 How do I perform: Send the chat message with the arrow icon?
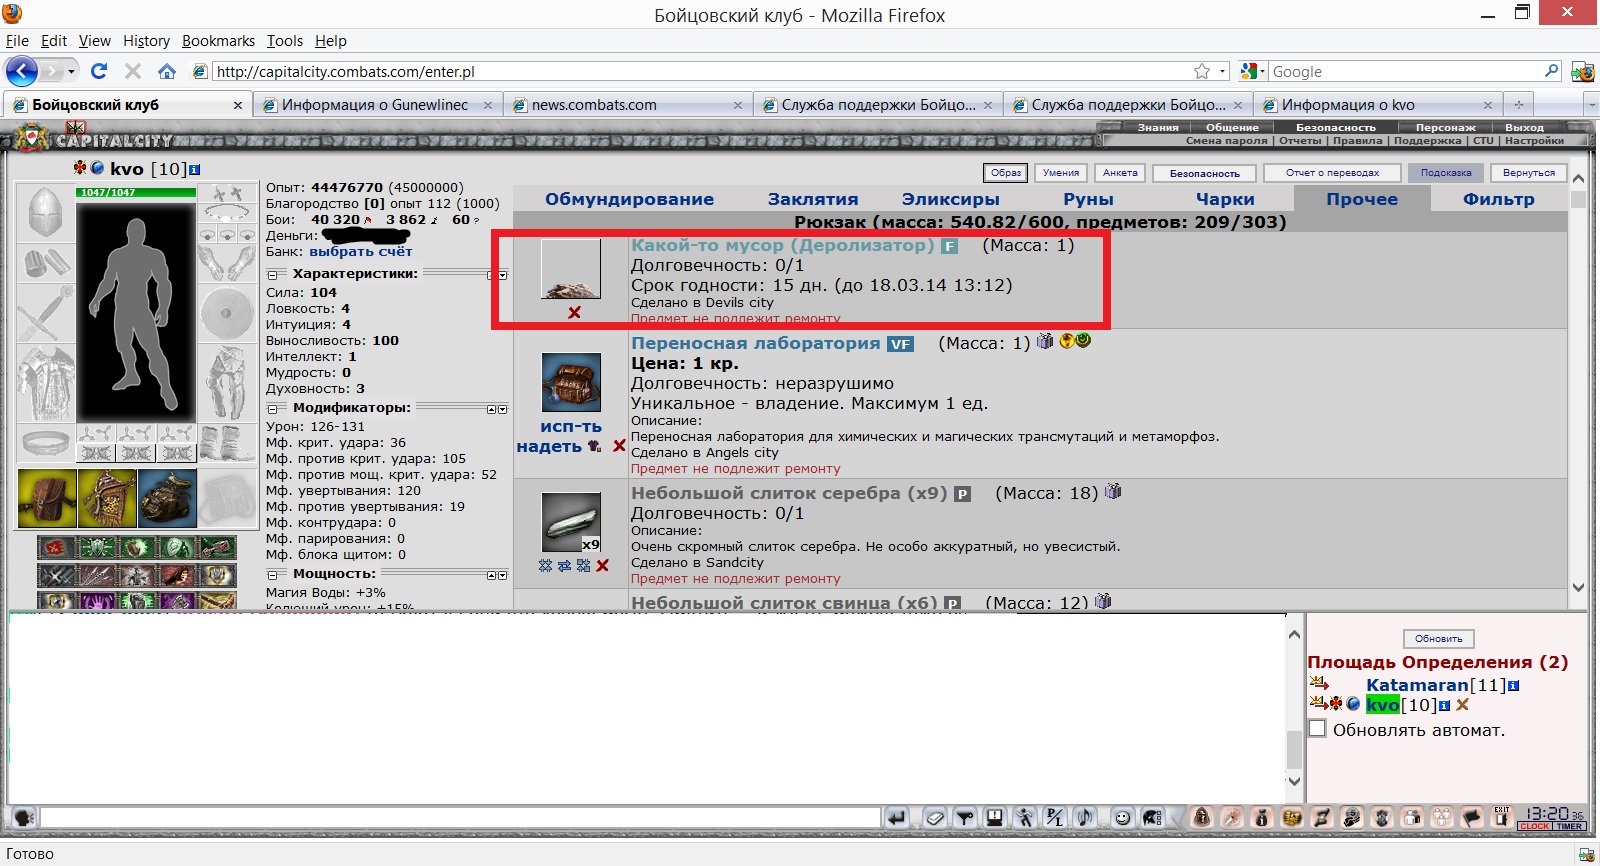point(897,818)
